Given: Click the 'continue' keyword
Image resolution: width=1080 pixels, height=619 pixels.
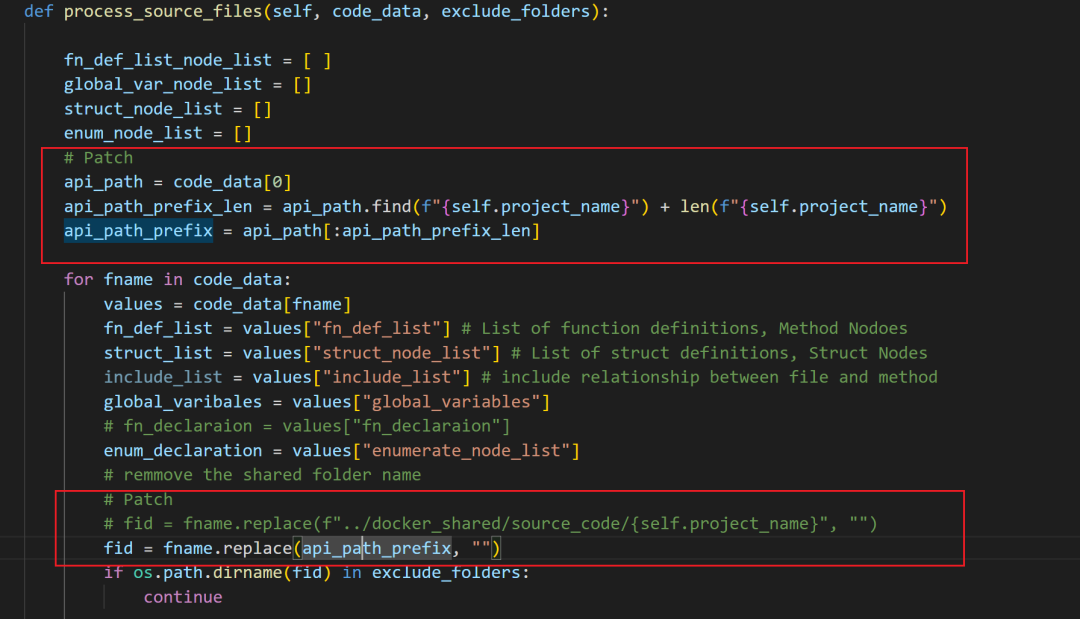Looking at the screenshot, I should coord(182,597).
